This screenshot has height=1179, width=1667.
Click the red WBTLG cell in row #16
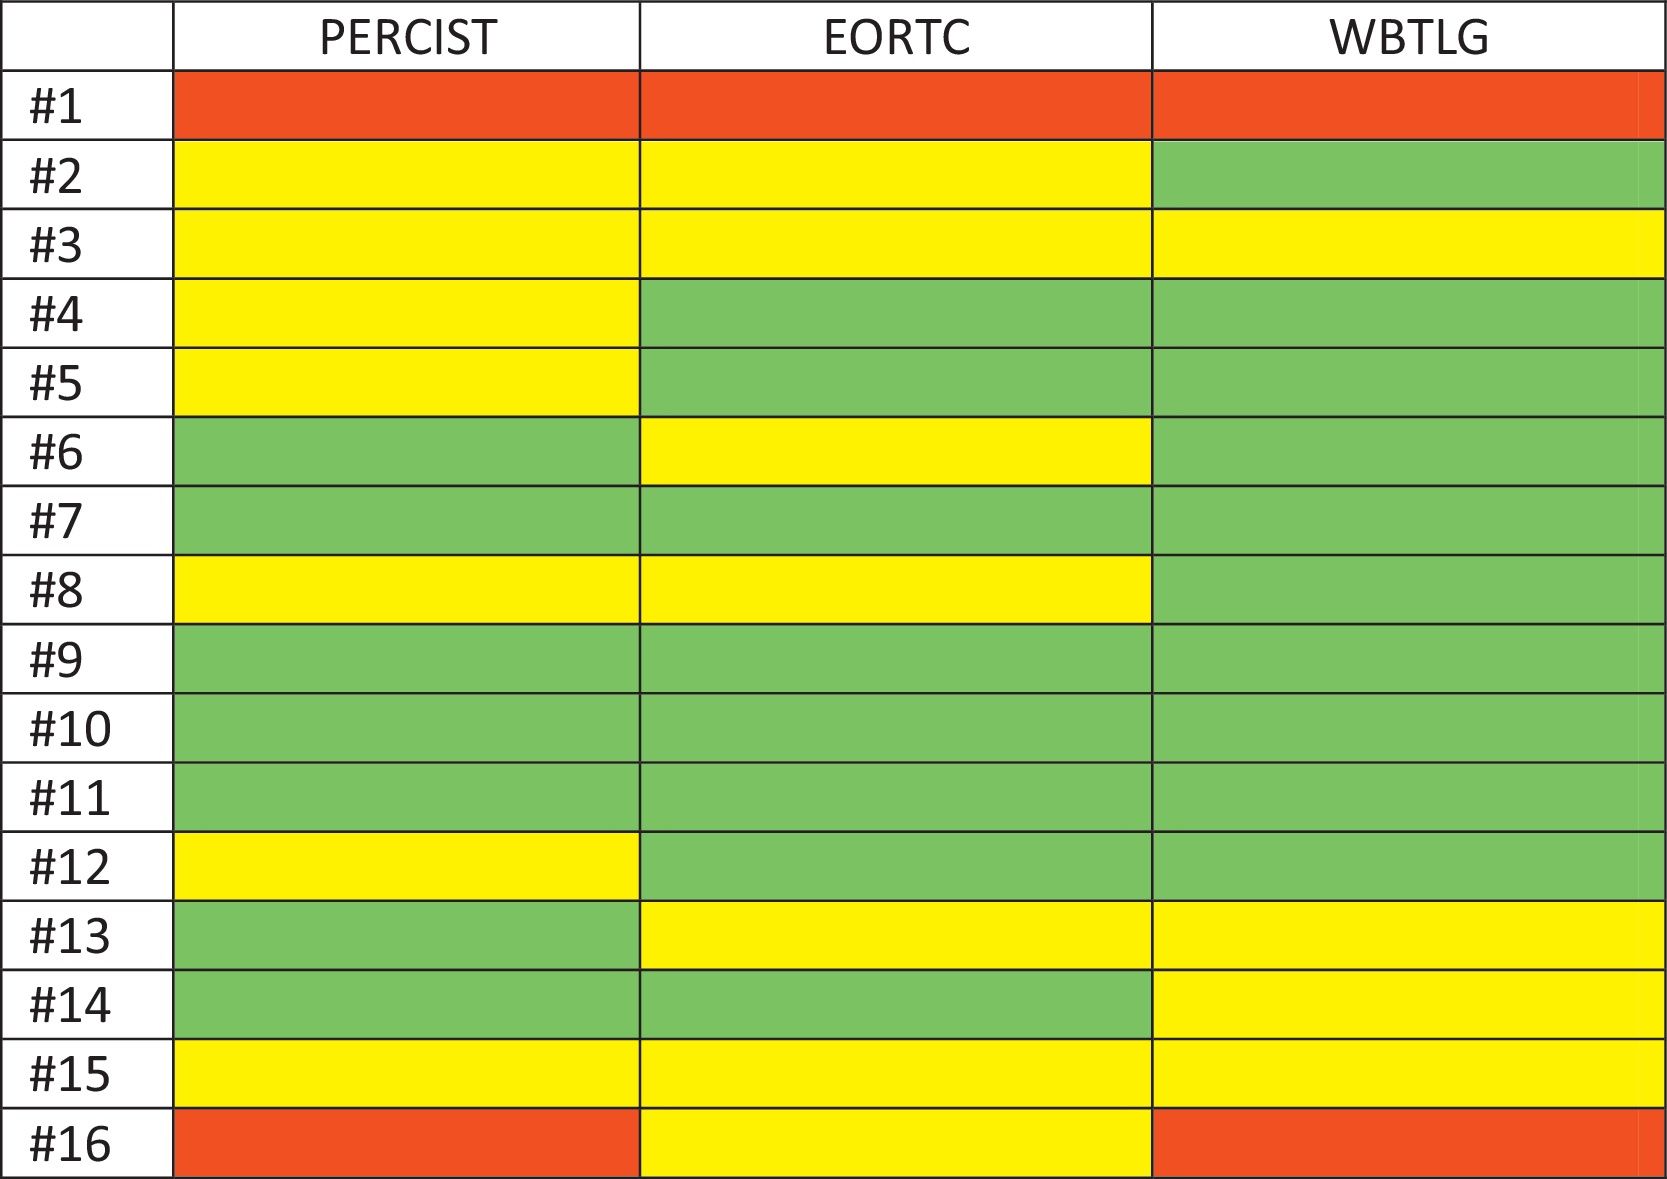(x=1408, y=1144)
